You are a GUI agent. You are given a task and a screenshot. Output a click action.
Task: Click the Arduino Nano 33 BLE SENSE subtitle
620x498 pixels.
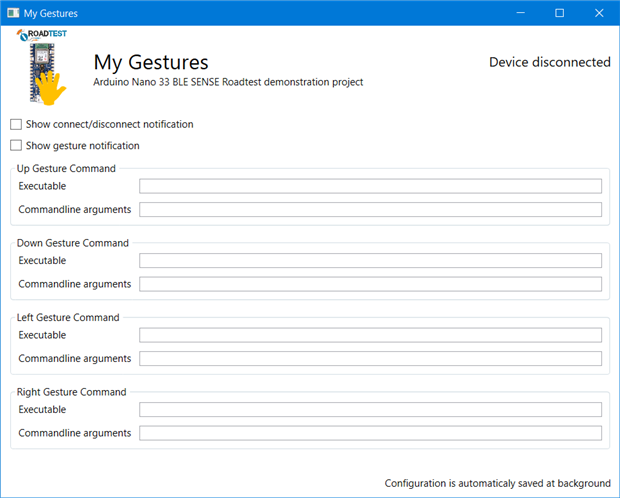coord(227,82)
